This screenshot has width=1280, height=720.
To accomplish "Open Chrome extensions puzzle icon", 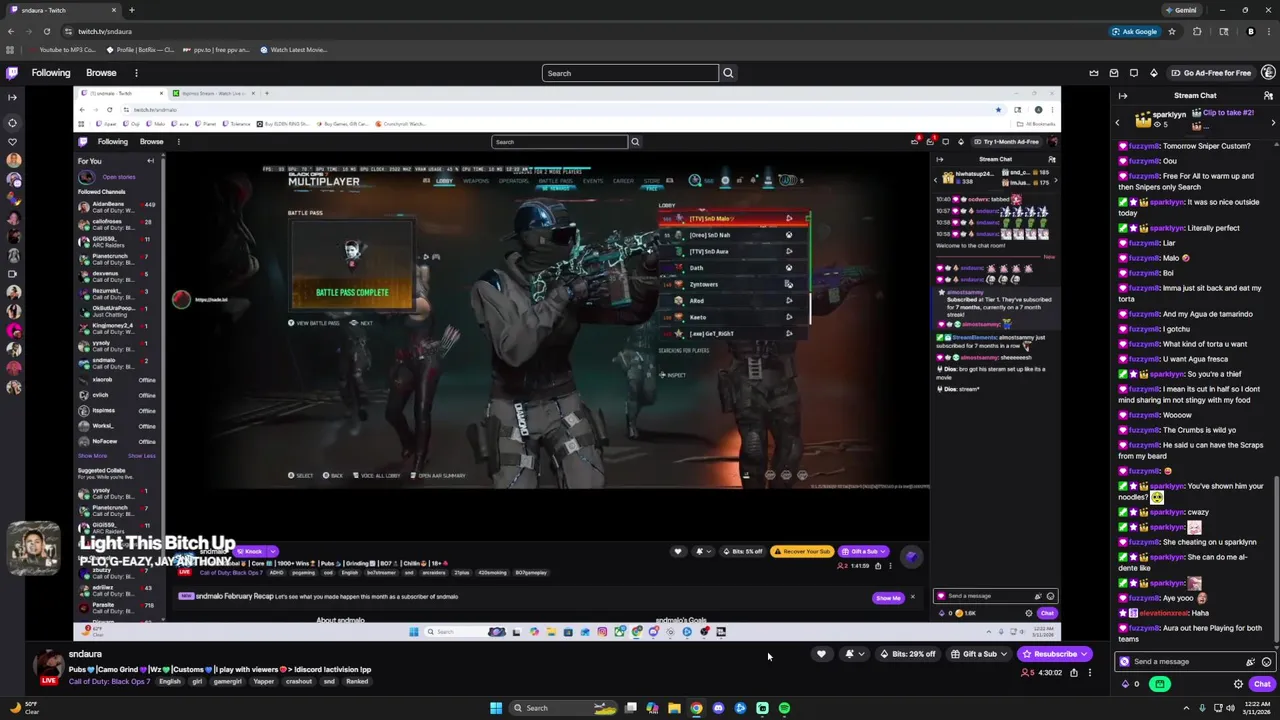I will tap(1197, 32).
